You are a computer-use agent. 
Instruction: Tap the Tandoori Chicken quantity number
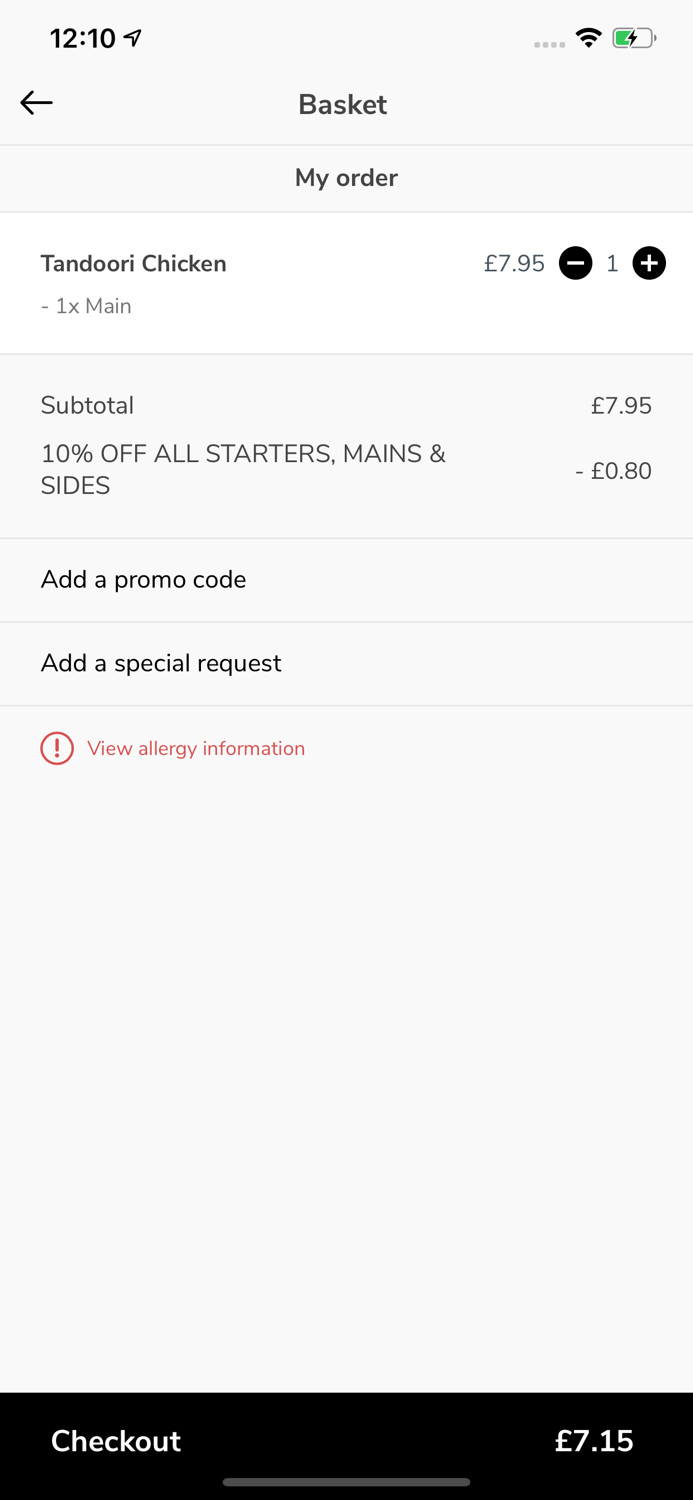pos(612,264)
